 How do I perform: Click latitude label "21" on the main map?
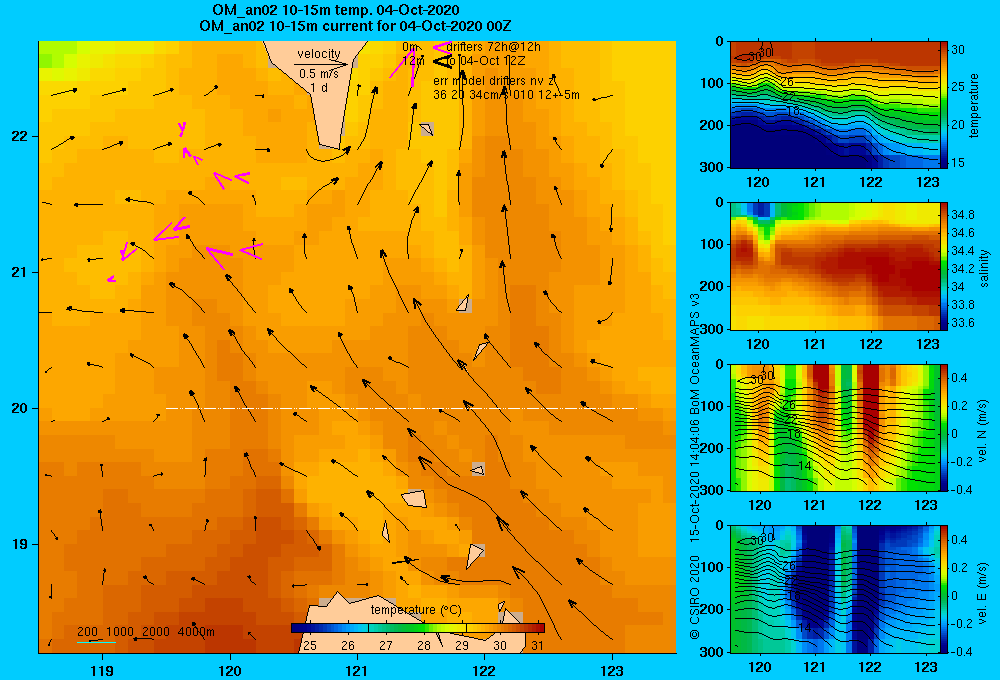[19, 272]
